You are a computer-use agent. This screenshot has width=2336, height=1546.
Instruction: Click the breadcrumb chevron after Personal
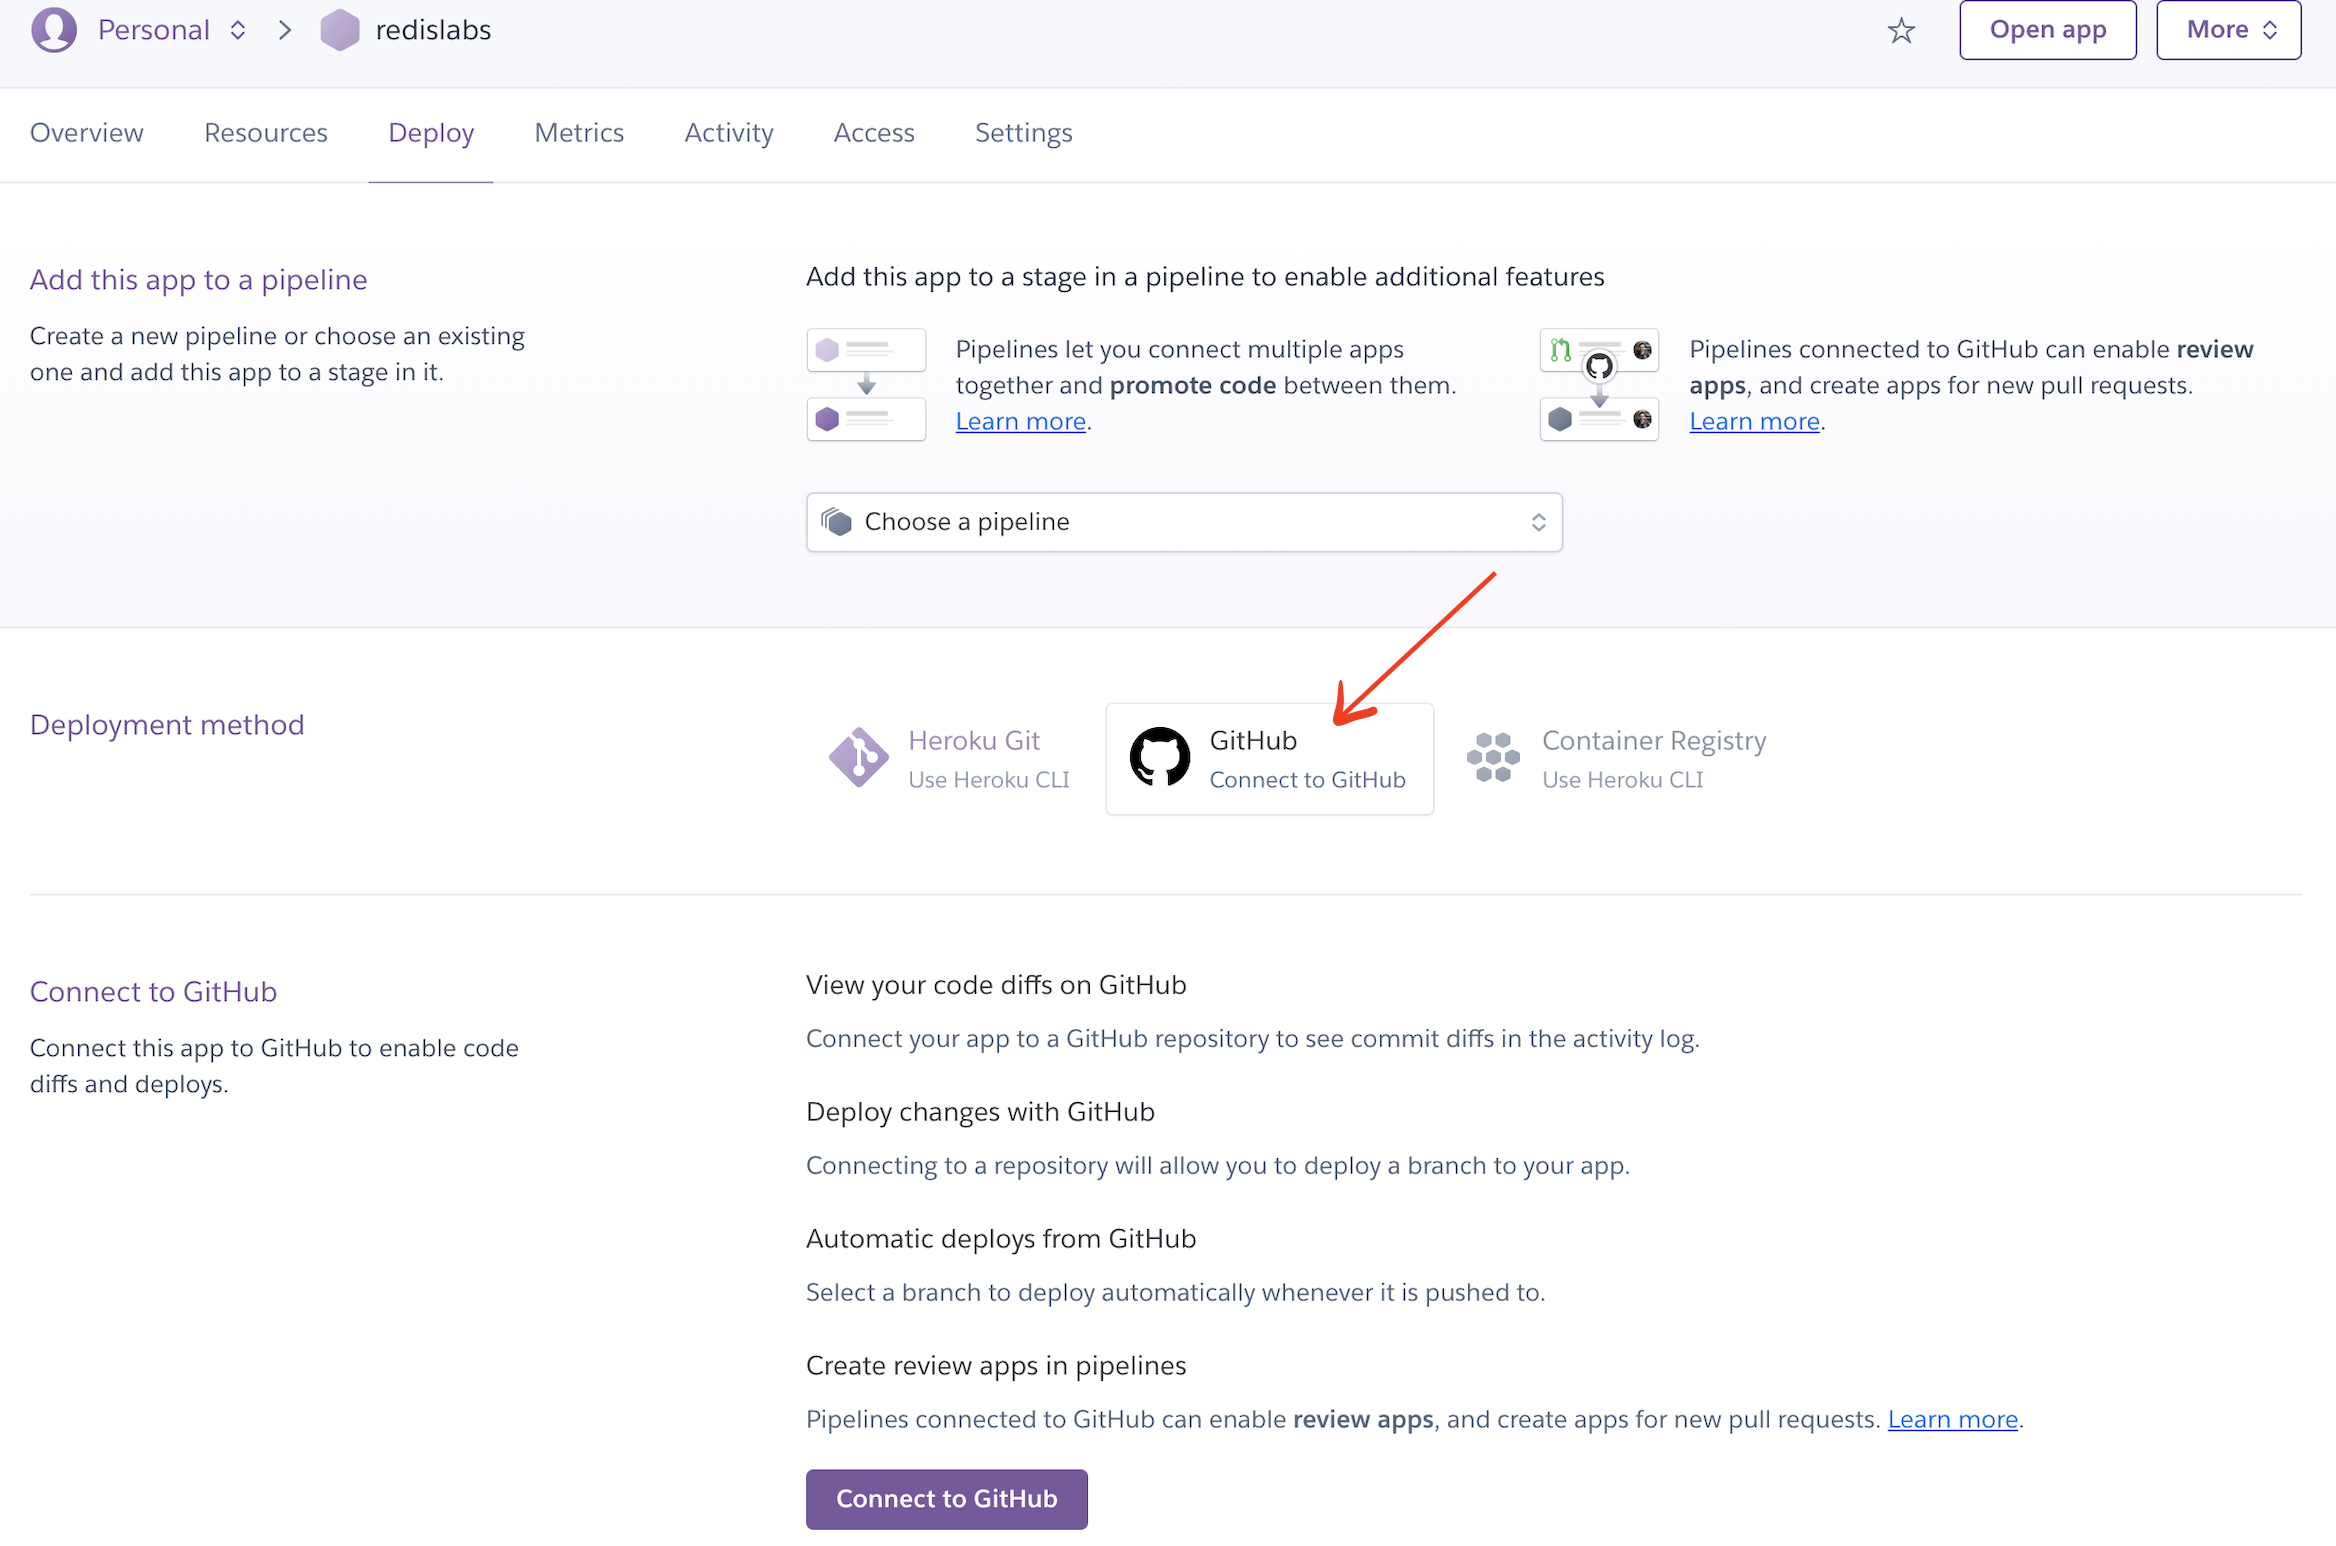286,30
